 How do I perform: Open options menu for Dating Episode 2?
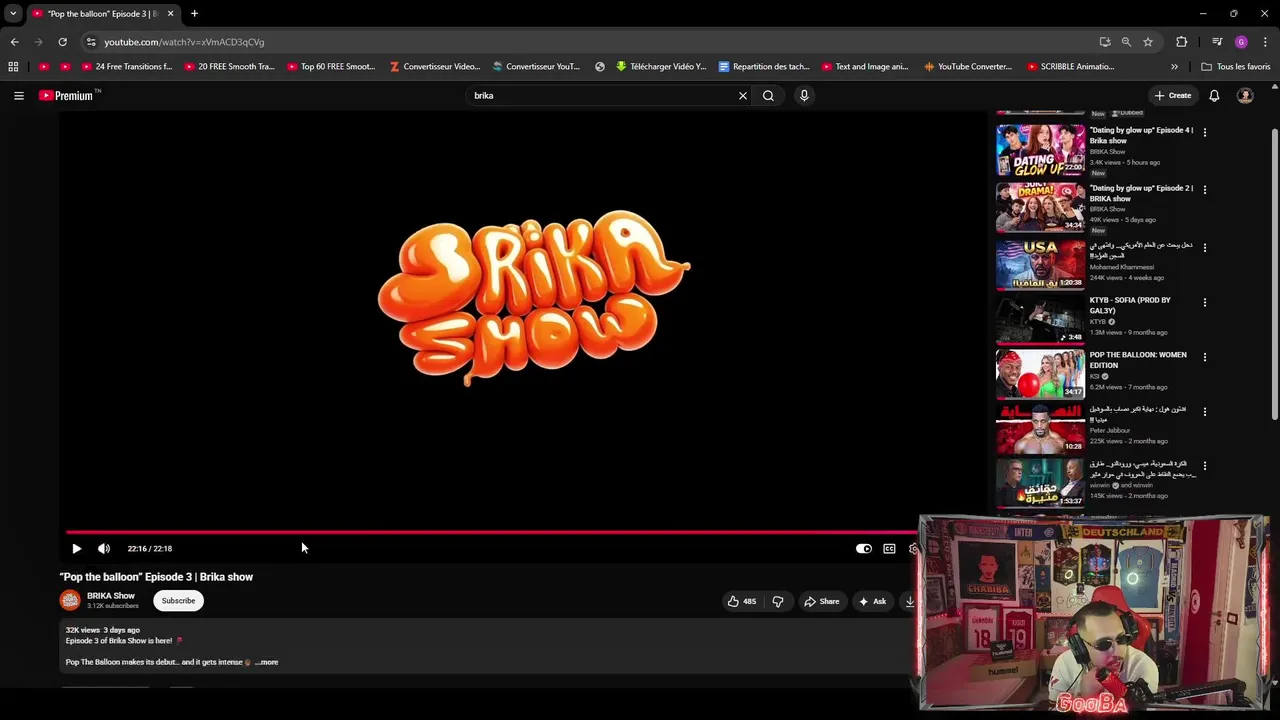(1204, 189)
